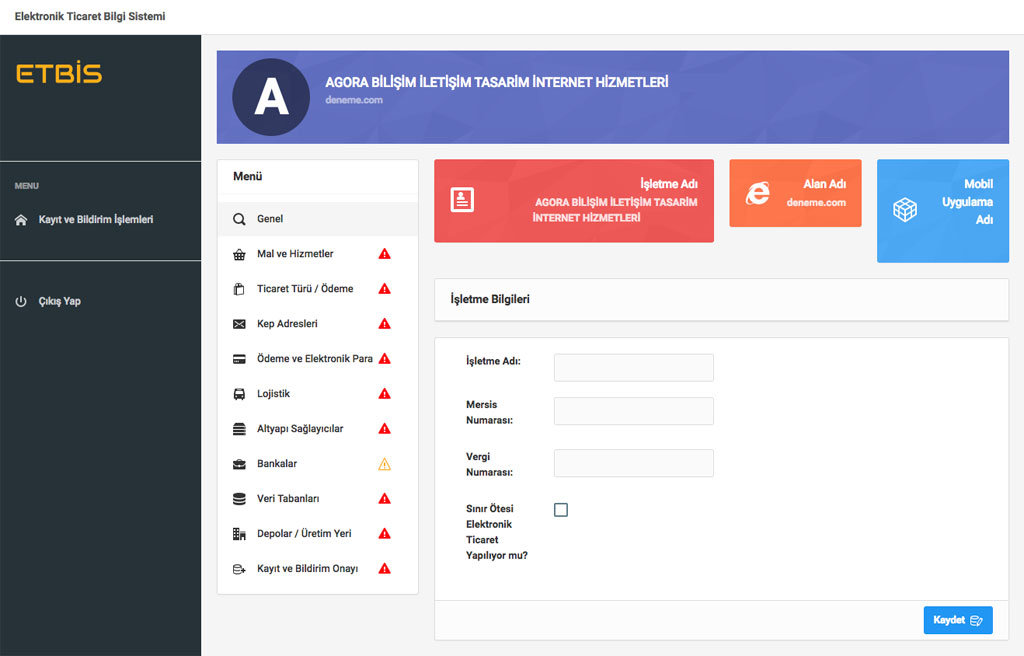Click the ETBIS logo
This screenshot has height=656, width=1024.
point(59,74)
